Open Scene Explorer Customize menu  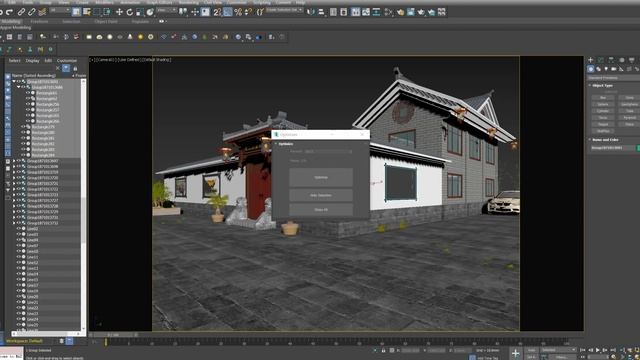(67, 60)
